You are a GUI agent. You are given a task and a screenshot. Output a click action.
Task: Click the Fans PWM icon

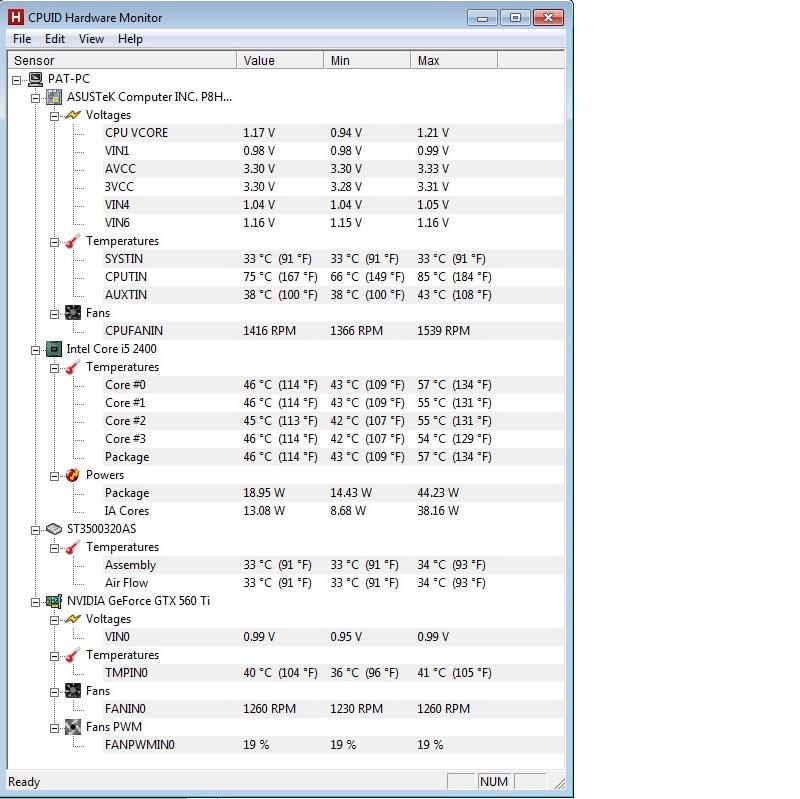coord(73,727)
